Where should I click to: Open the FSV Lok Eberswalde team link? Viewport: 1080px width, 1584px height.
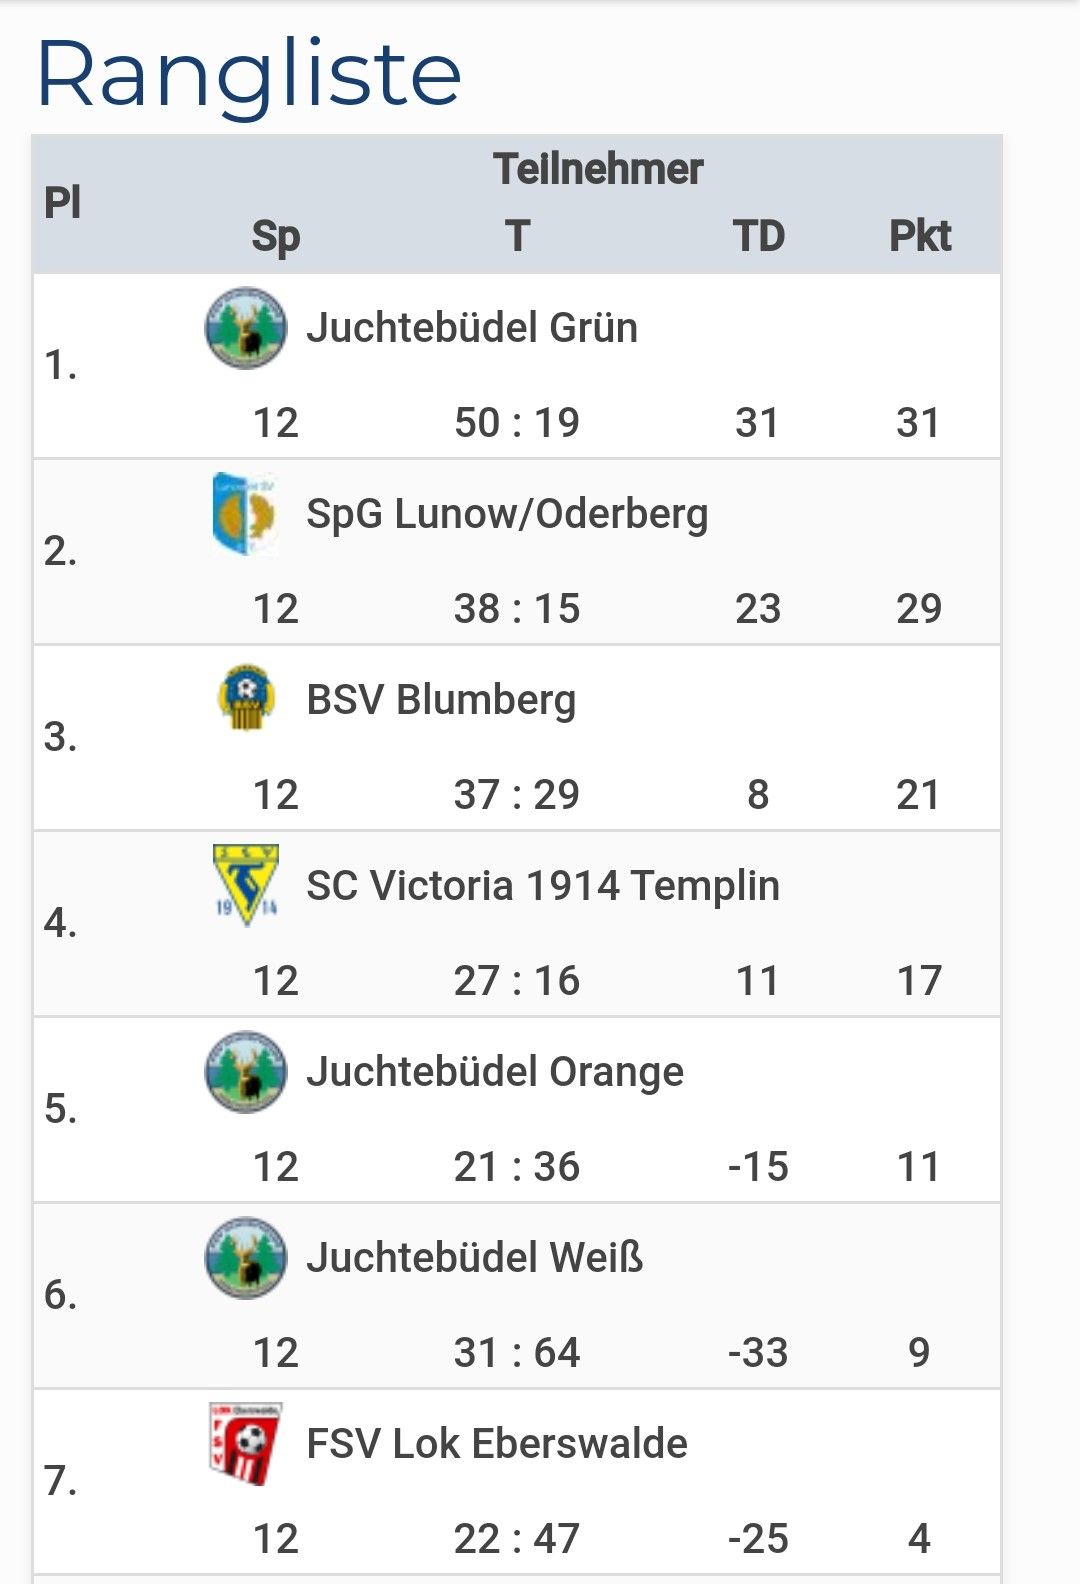coord(497,1444)
